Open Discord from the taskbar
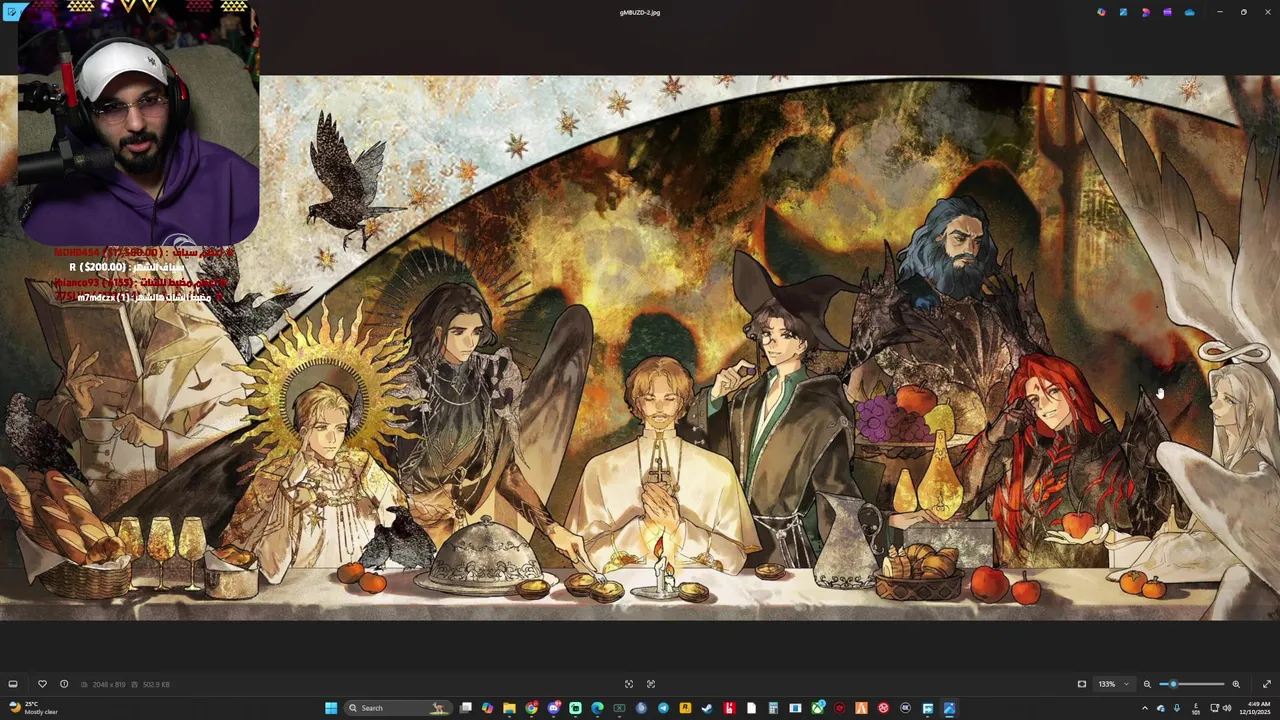 coord(553,708)
